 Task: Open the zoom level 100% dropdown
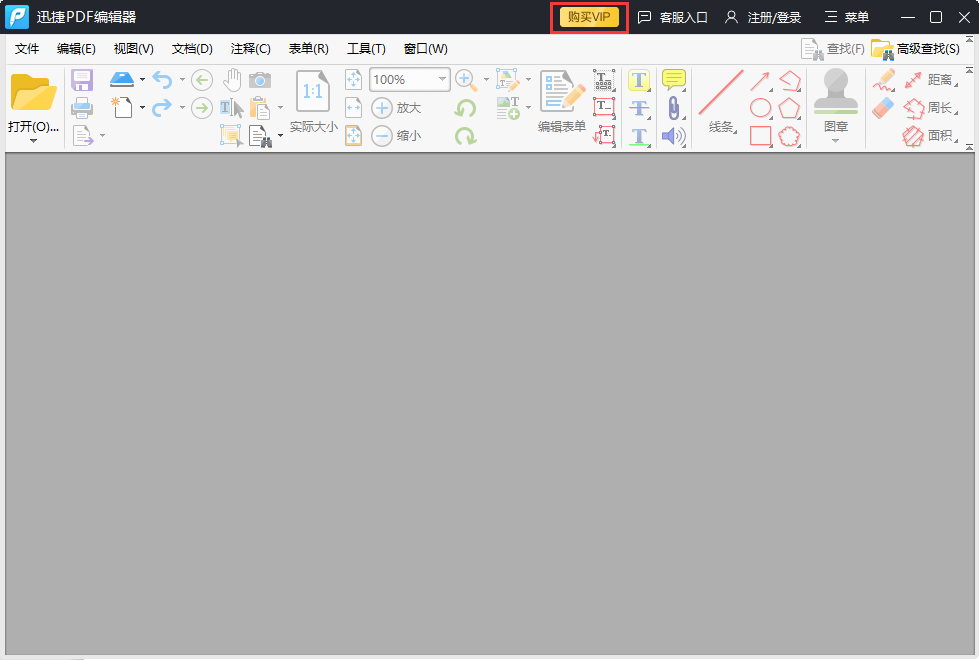coord(442,79)
